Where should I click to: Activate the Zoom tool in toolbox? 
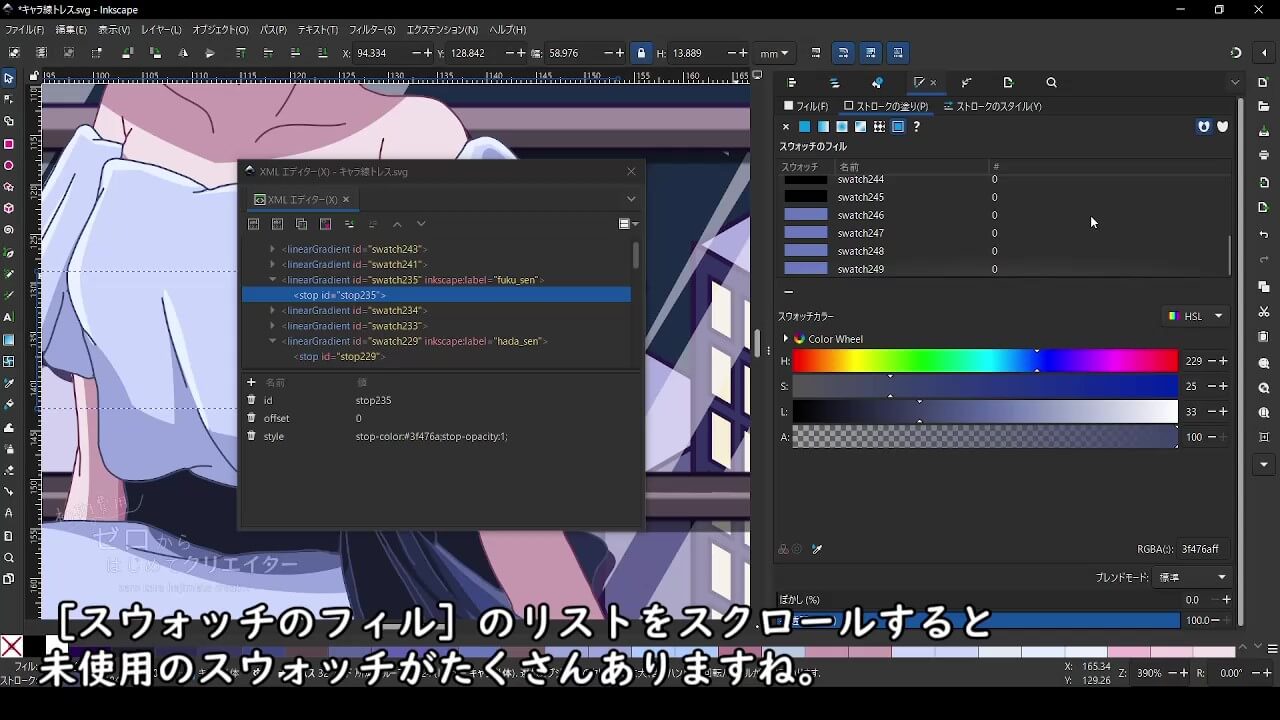pyautogui.click(x=9, y=558)
